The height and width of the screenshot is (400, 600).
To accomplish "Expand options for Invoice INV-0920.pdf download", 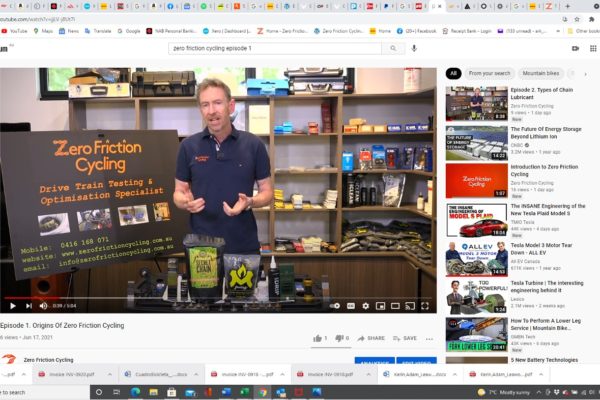I will point(110,374).
